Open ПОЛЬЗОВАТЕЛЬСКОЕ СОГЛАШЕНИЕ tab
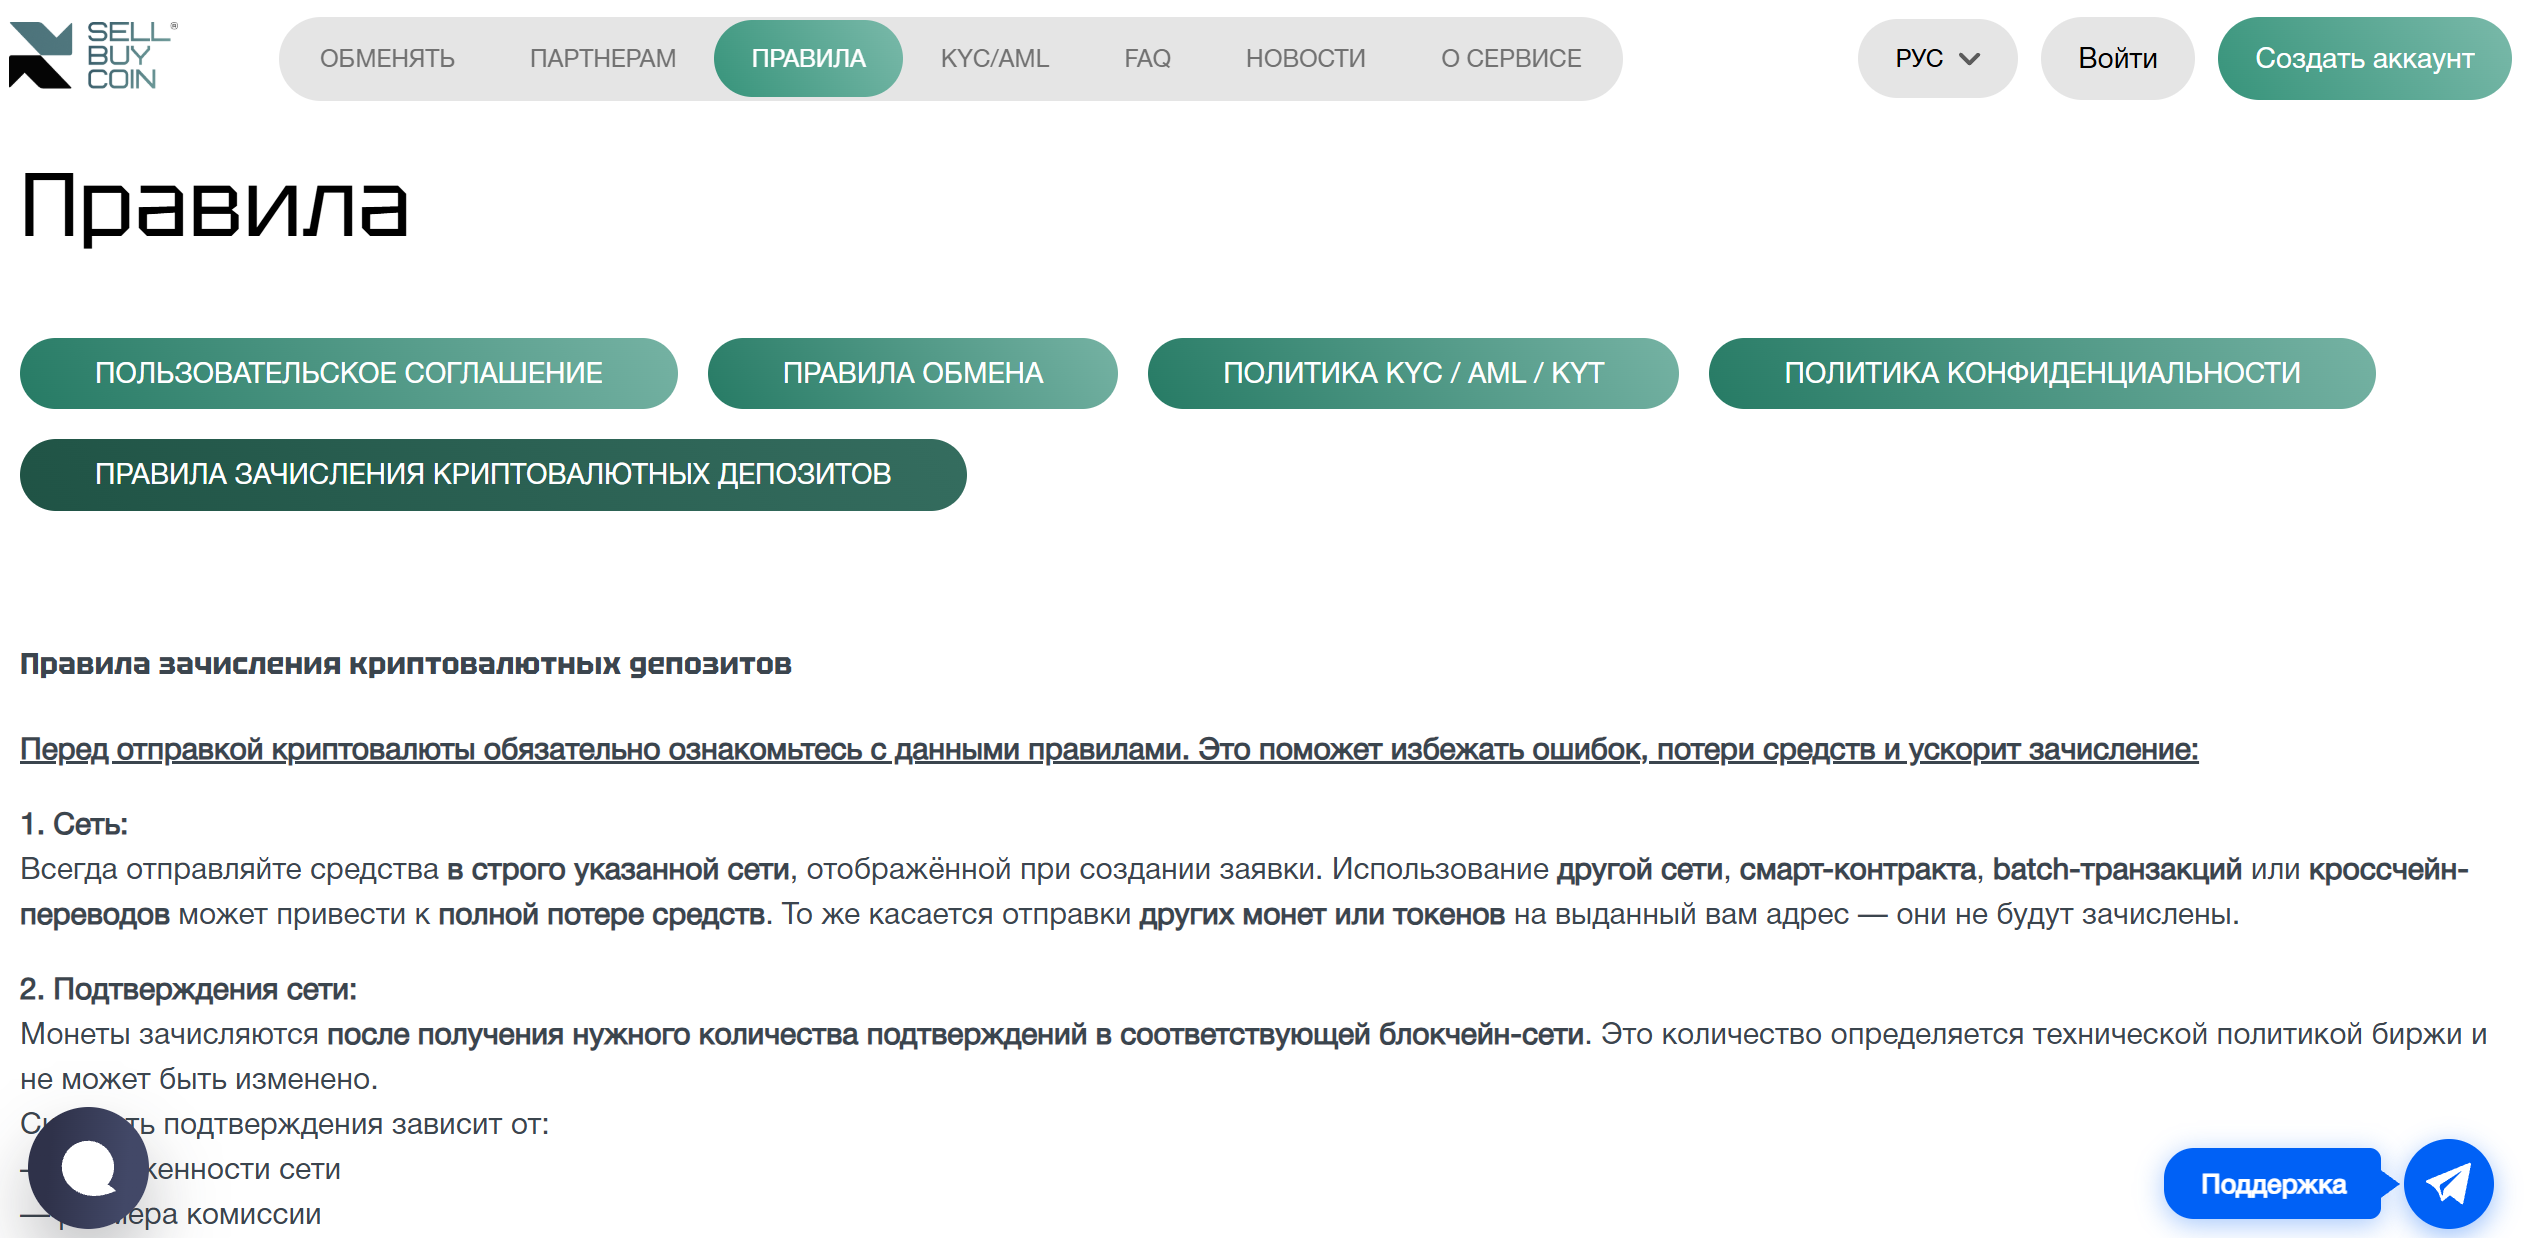This screenshot has width=2531, height=1238. point(348,373)
